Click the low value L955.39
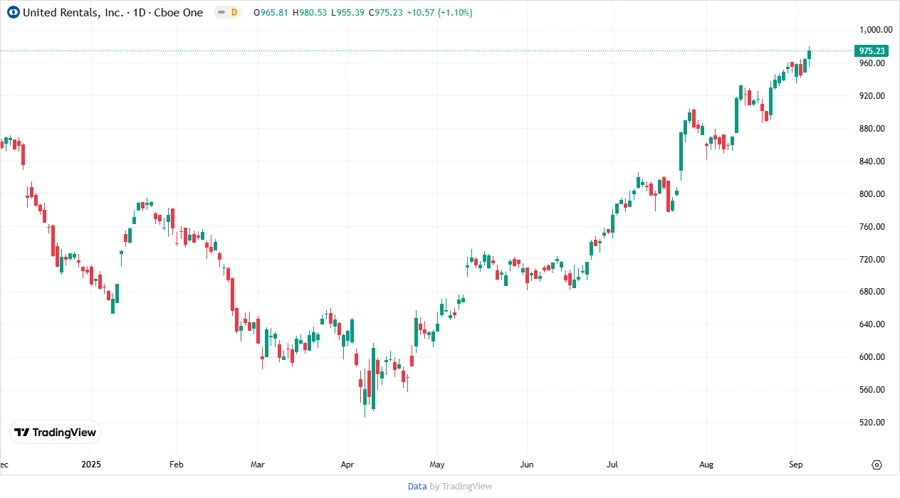The image size is (900, 498). coord(347,12)
